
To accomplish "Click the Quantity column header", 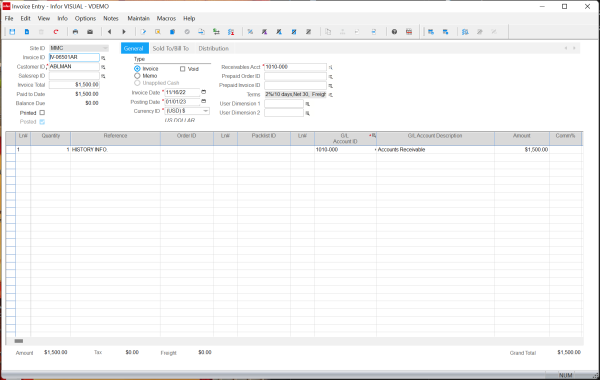I will [51, 139].
